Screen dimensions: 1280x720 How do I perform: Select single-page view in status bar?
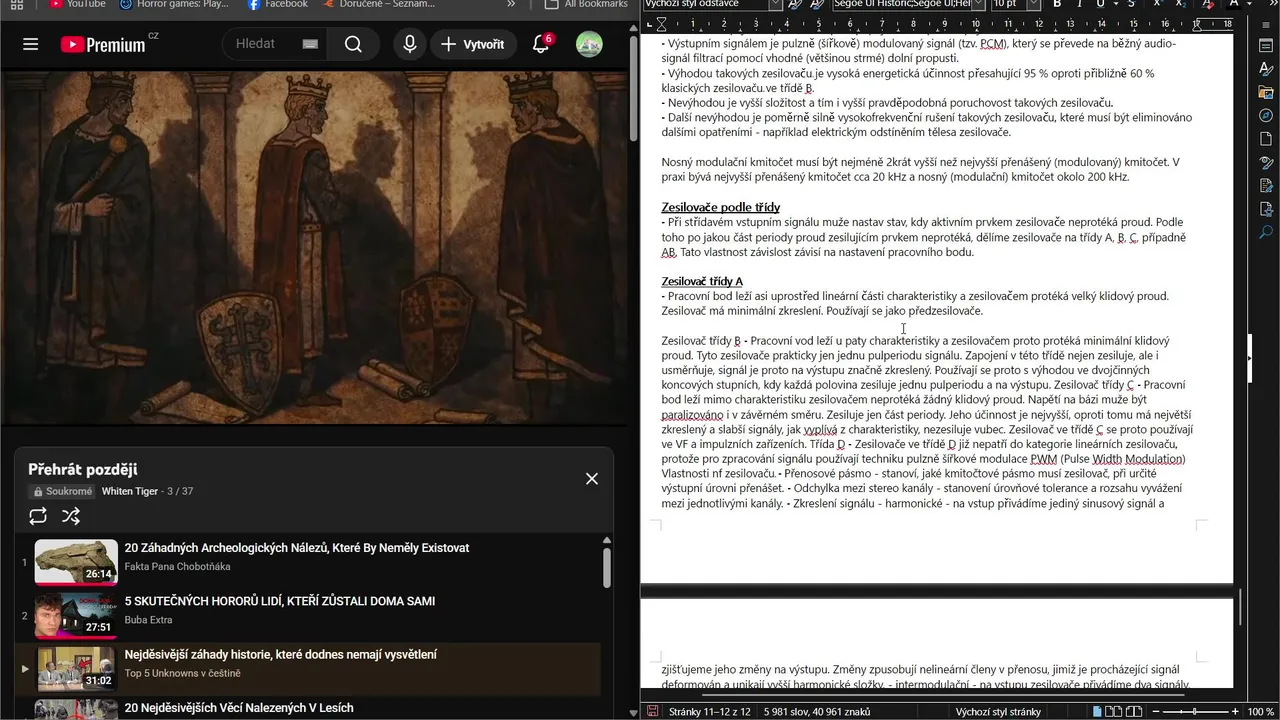pos(1099,711)
